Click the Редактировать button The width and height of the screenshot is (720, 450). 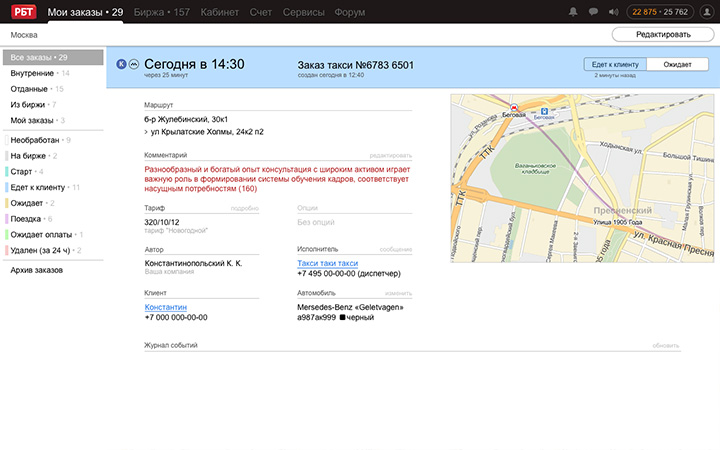pyautogui.click(x=663, y=34)
